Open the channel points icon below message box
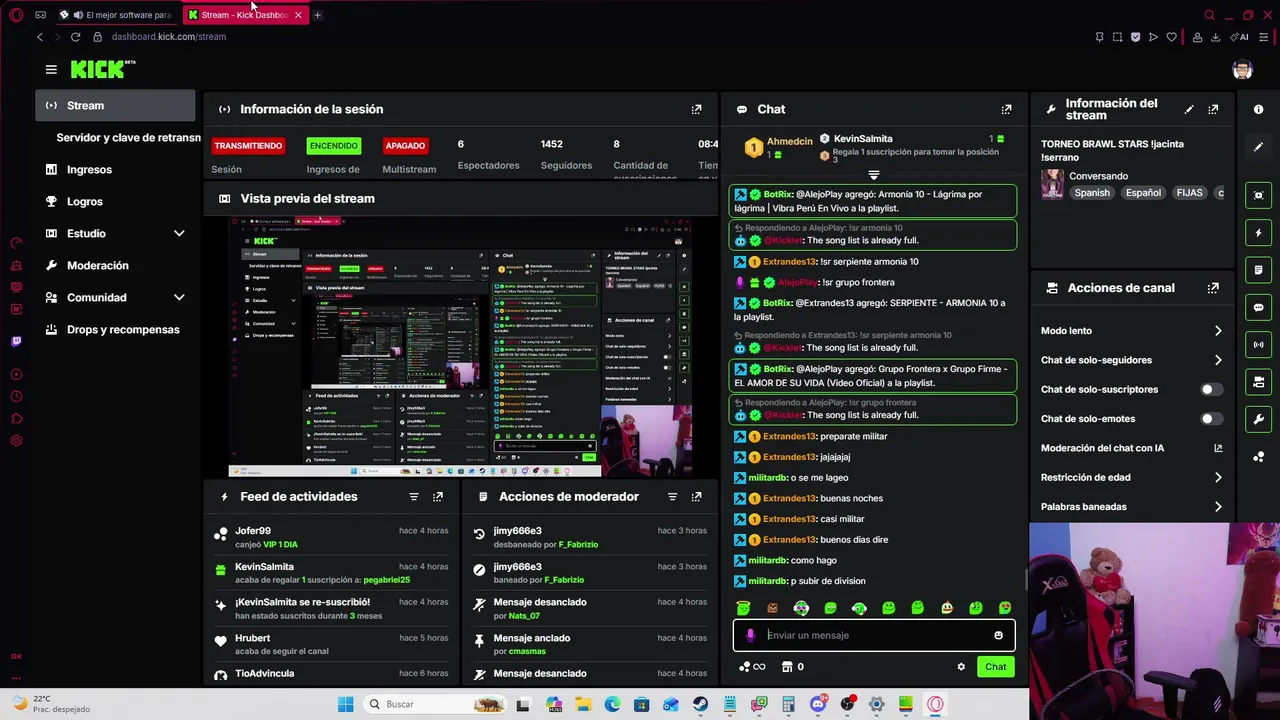The image size is (1280, 720). point(752,667)
